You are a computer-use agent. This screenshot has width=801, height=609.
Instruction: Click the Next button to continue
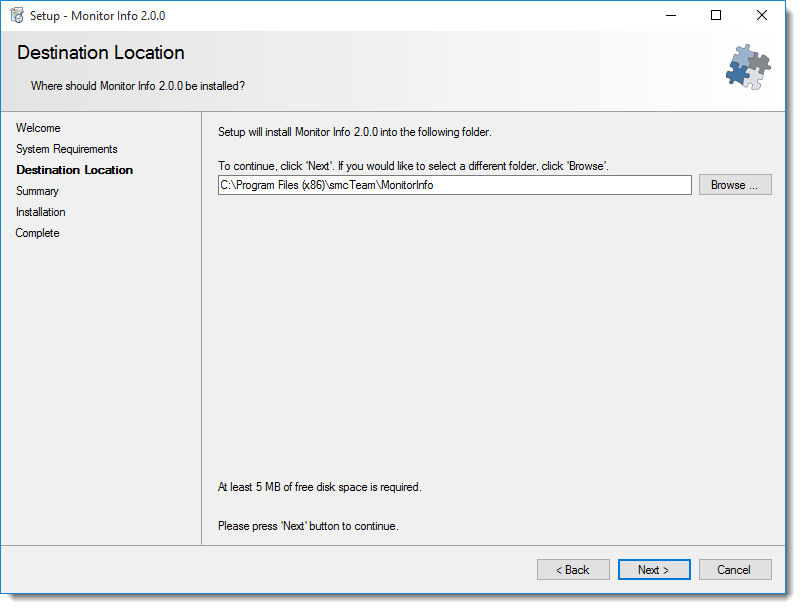654,569
